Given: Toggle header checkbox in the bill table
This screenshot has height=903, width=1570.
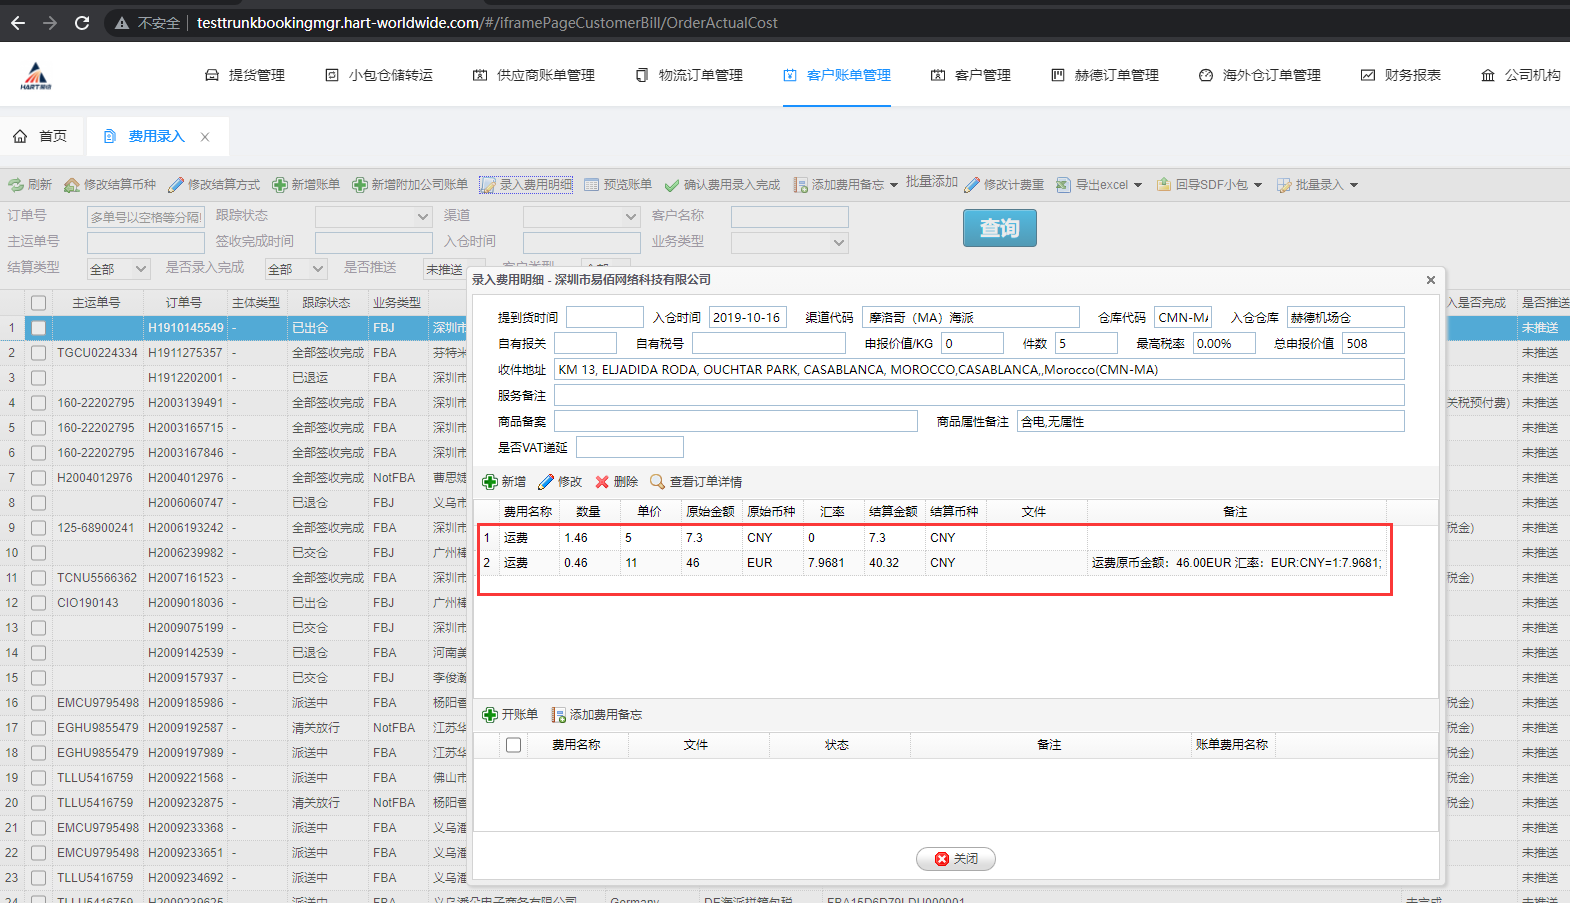Looking at the screenshot, I should point(513,745).
